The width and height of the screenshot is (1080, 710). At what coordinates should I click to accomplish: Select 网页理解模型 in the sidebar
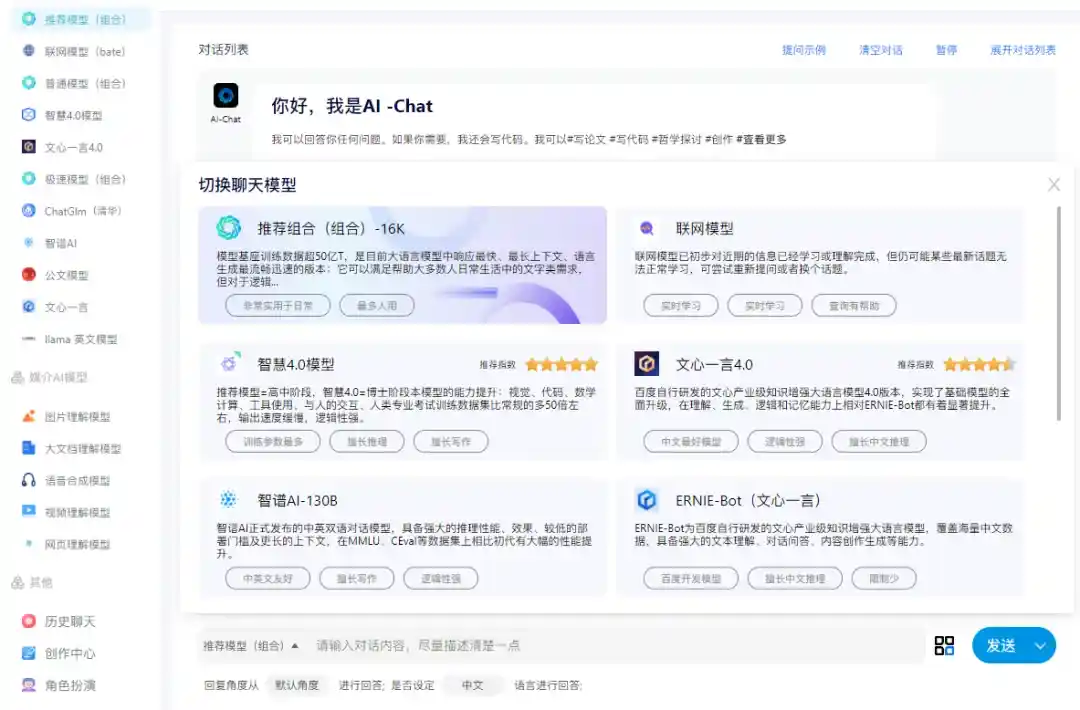[77, 544]
